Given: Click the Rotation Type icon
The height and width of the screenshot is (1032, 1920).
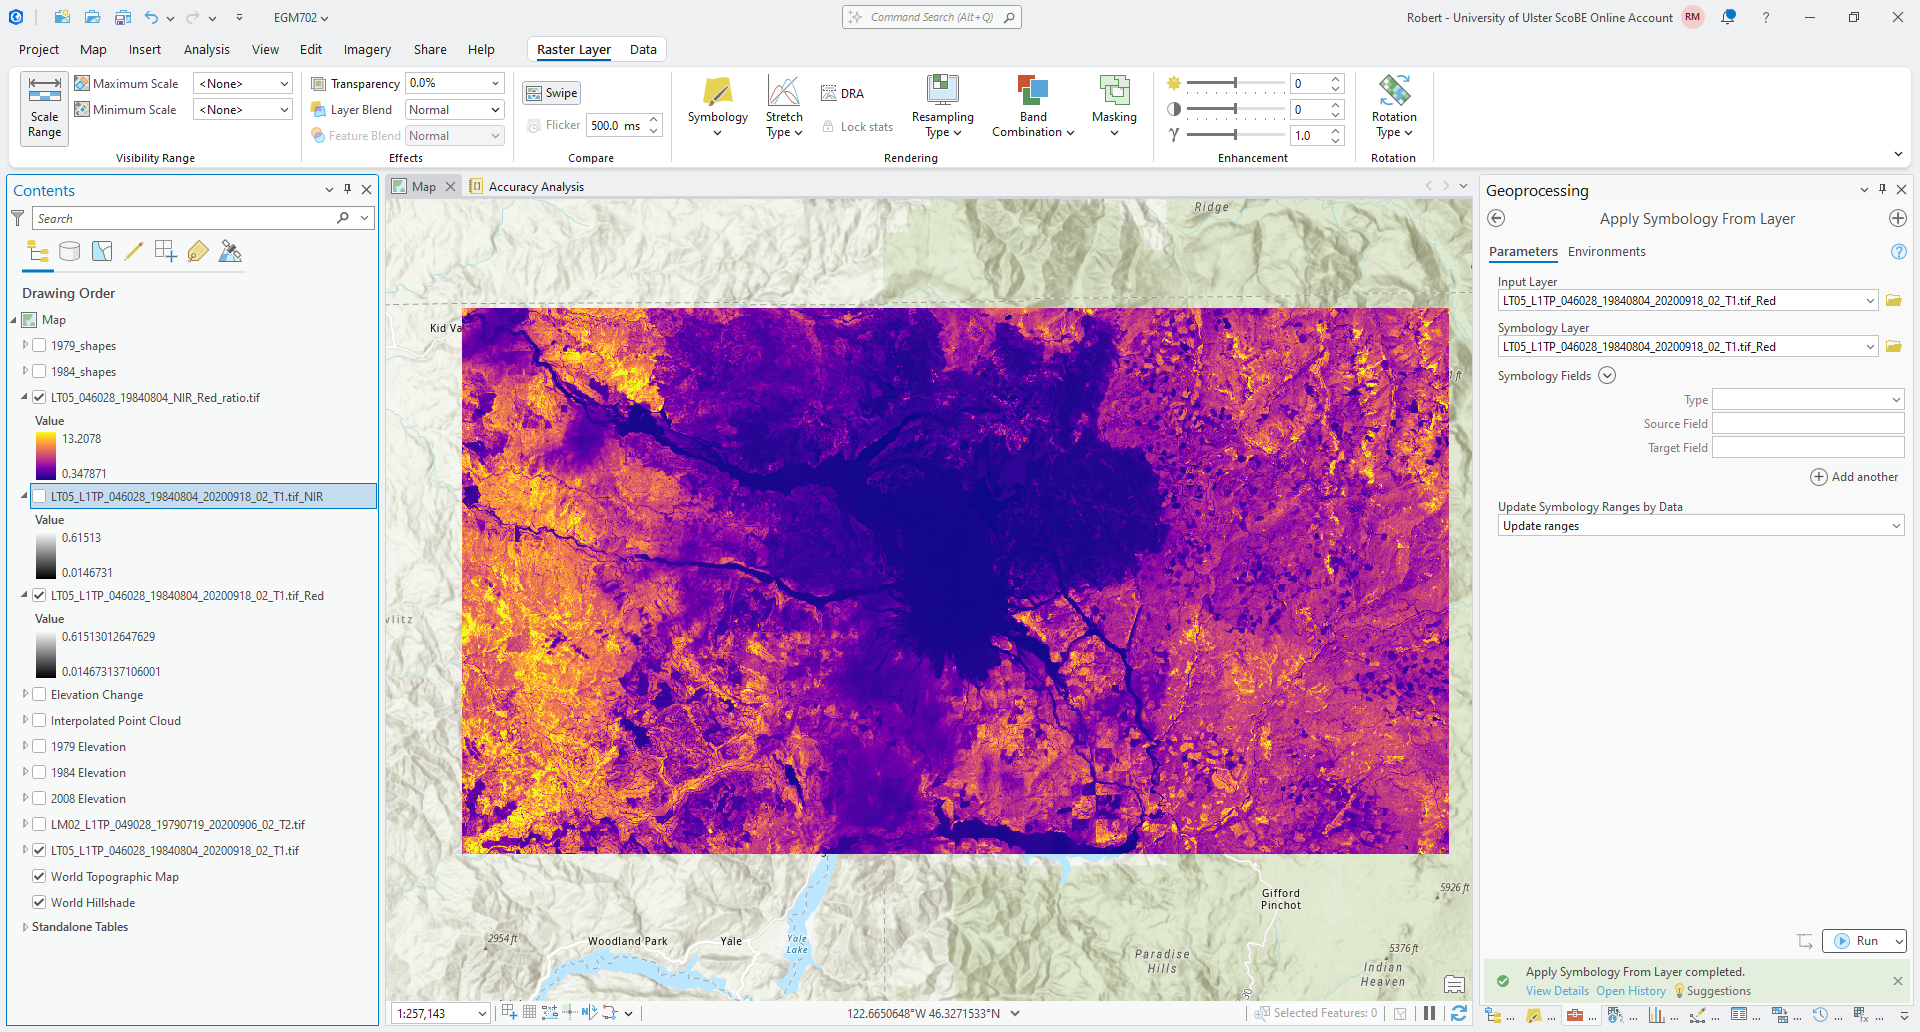Looking at the screenshot, I should click(1393, 91).
